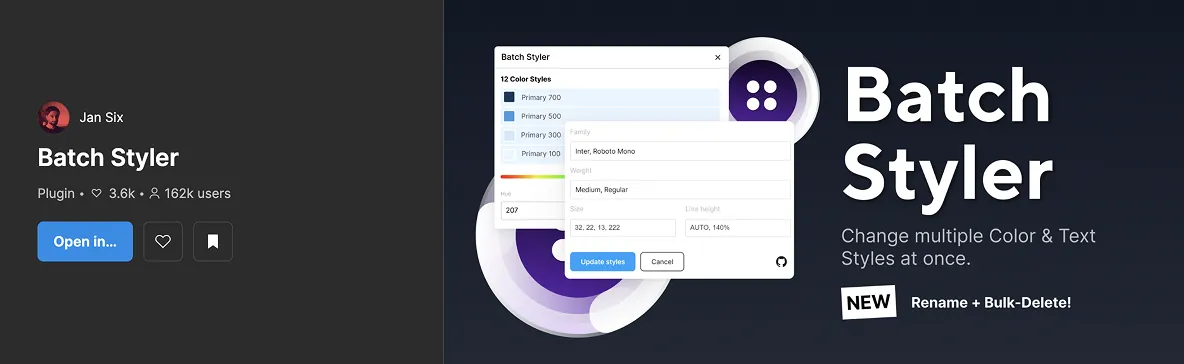Close the Batch Styler dialog with X

click(717, 57)
